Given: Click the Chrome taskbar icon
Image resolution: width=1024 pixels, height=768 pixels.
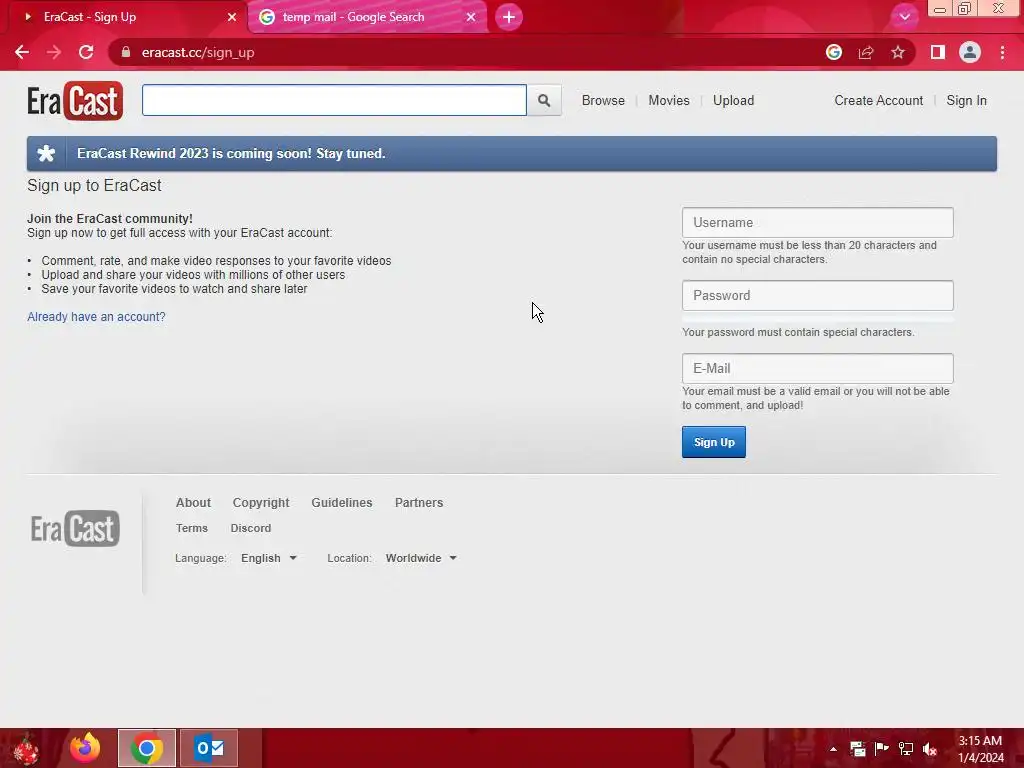Looking at the screenshot, I should (x=147, y=748).
